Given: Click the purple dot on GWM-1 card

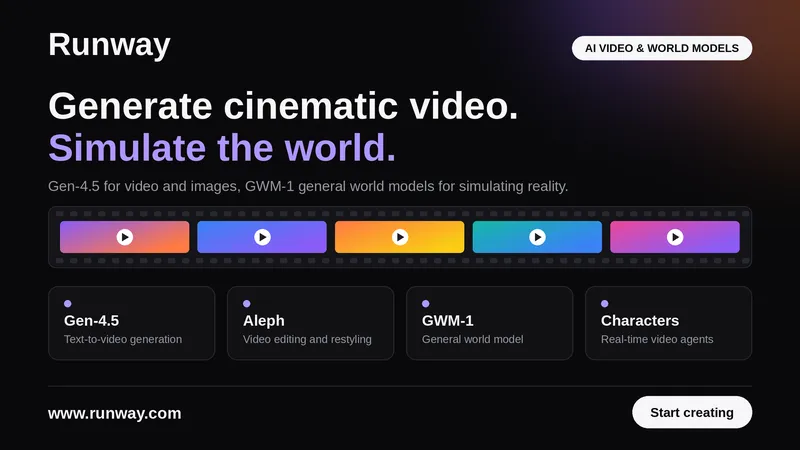Looking at the screenshot, I should [x=426, y=304].
